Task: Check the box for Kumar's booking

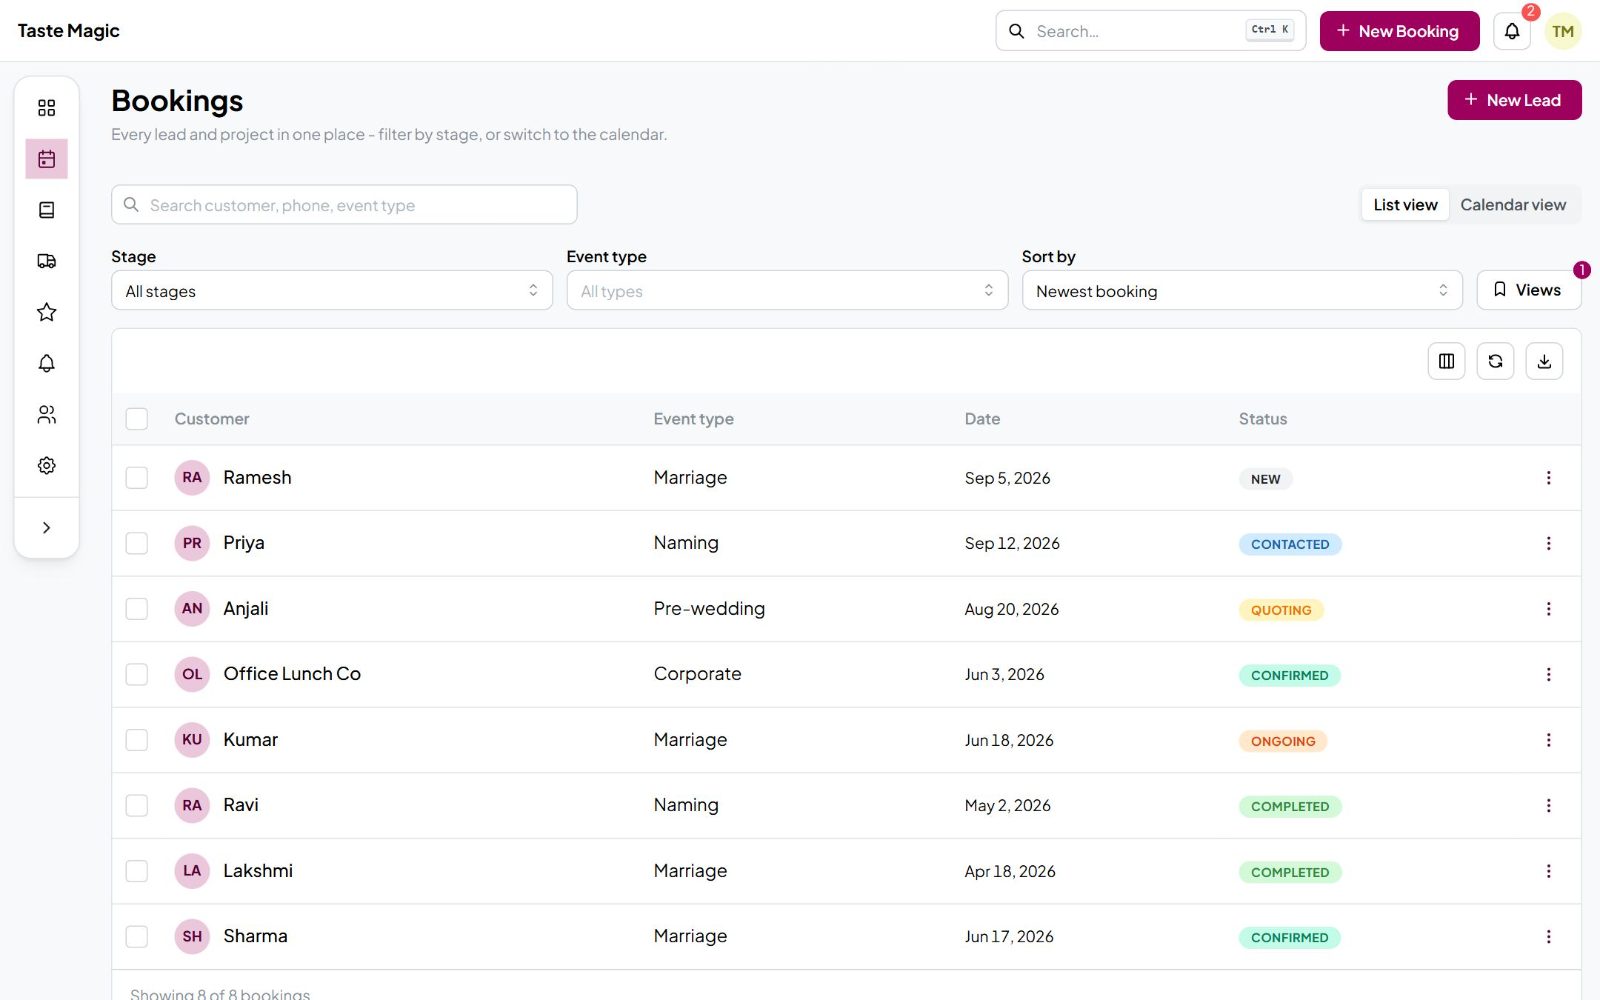Action: [137, 740]
